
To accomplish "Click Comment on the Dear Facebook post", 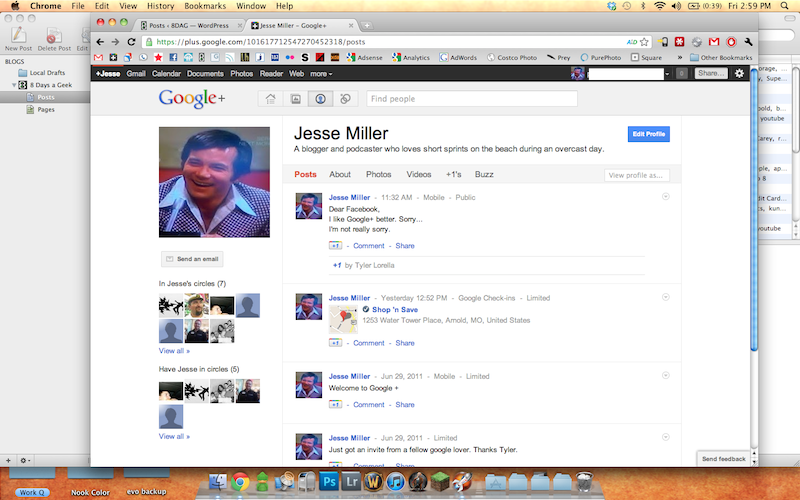I will click(x=369, y=245).
